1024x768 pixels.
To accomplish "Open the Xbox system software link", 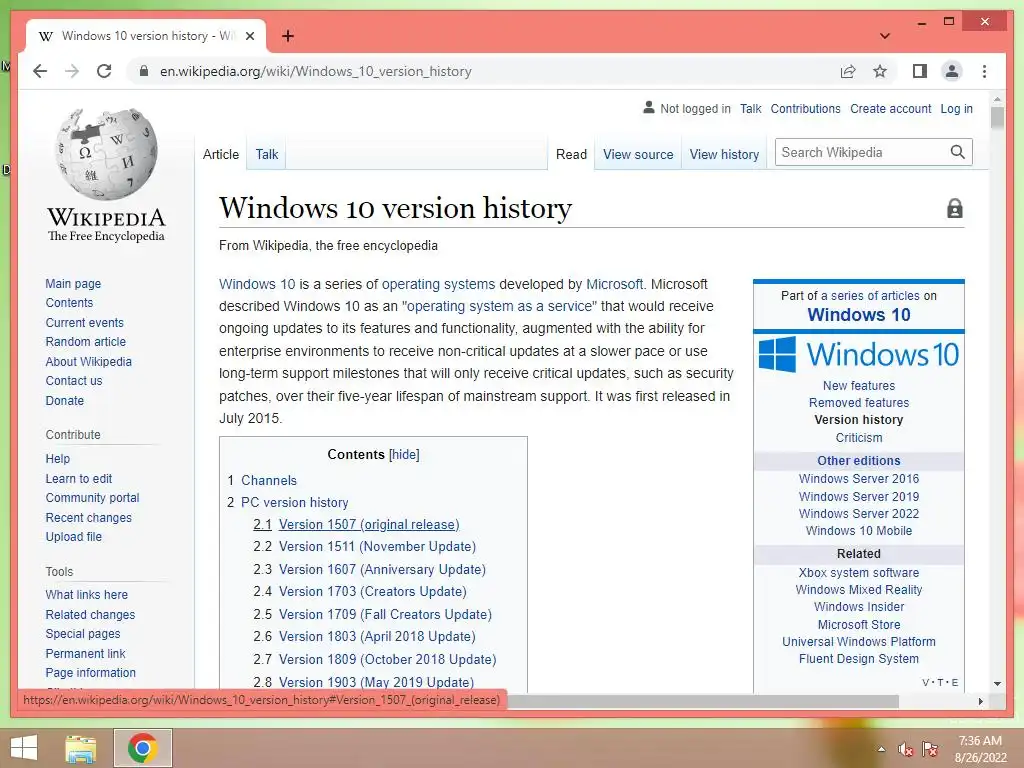I will click(859, 572).
